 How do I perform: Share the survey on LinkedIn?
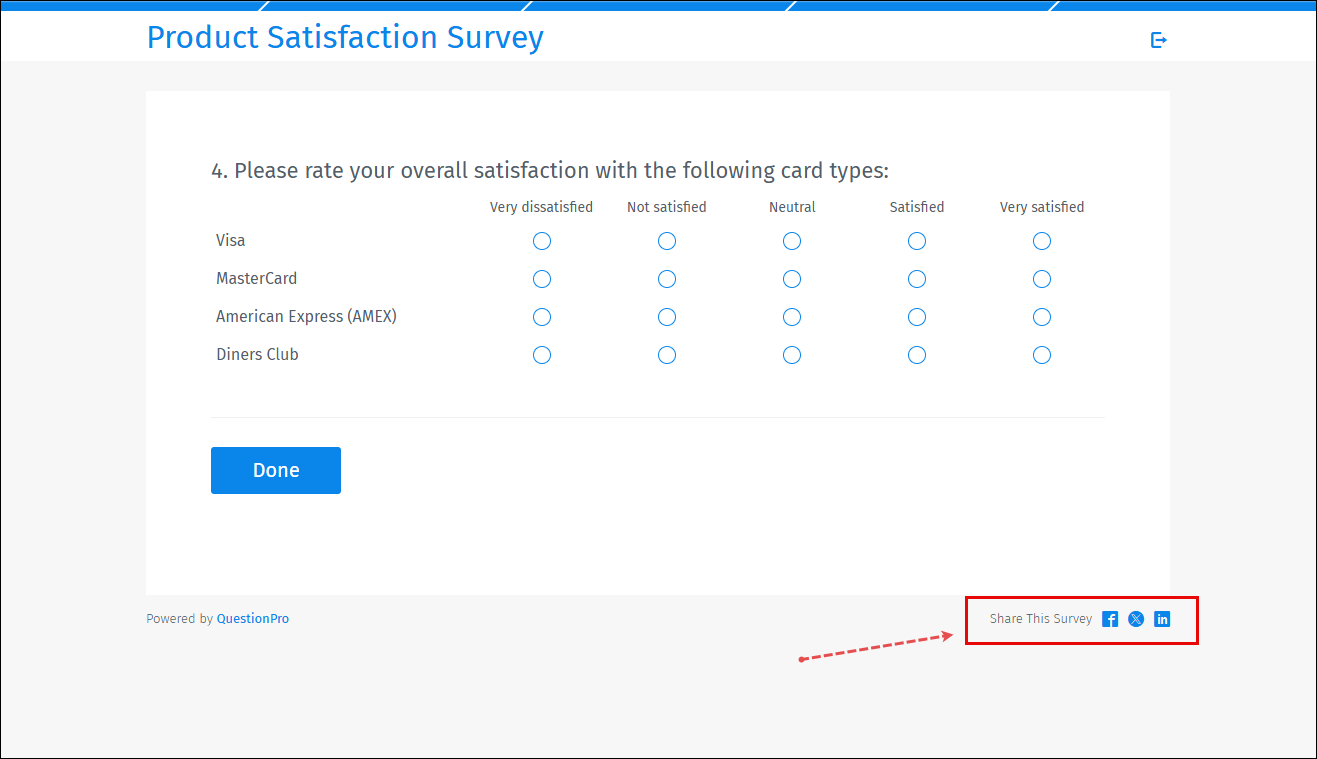click(1162, 619)
